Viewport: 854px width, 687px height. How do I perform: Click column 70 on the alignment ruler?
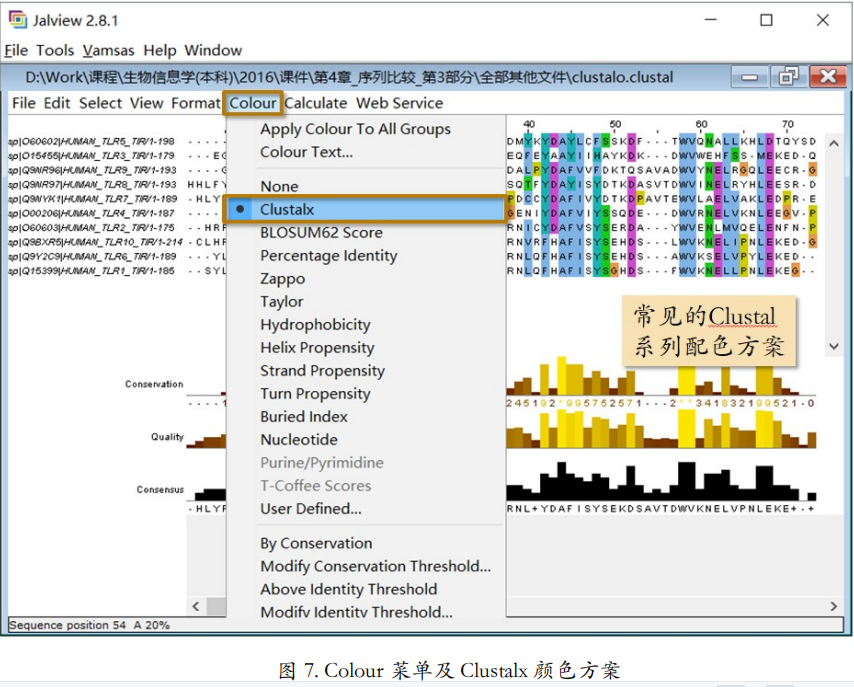[x=788, y=124]
